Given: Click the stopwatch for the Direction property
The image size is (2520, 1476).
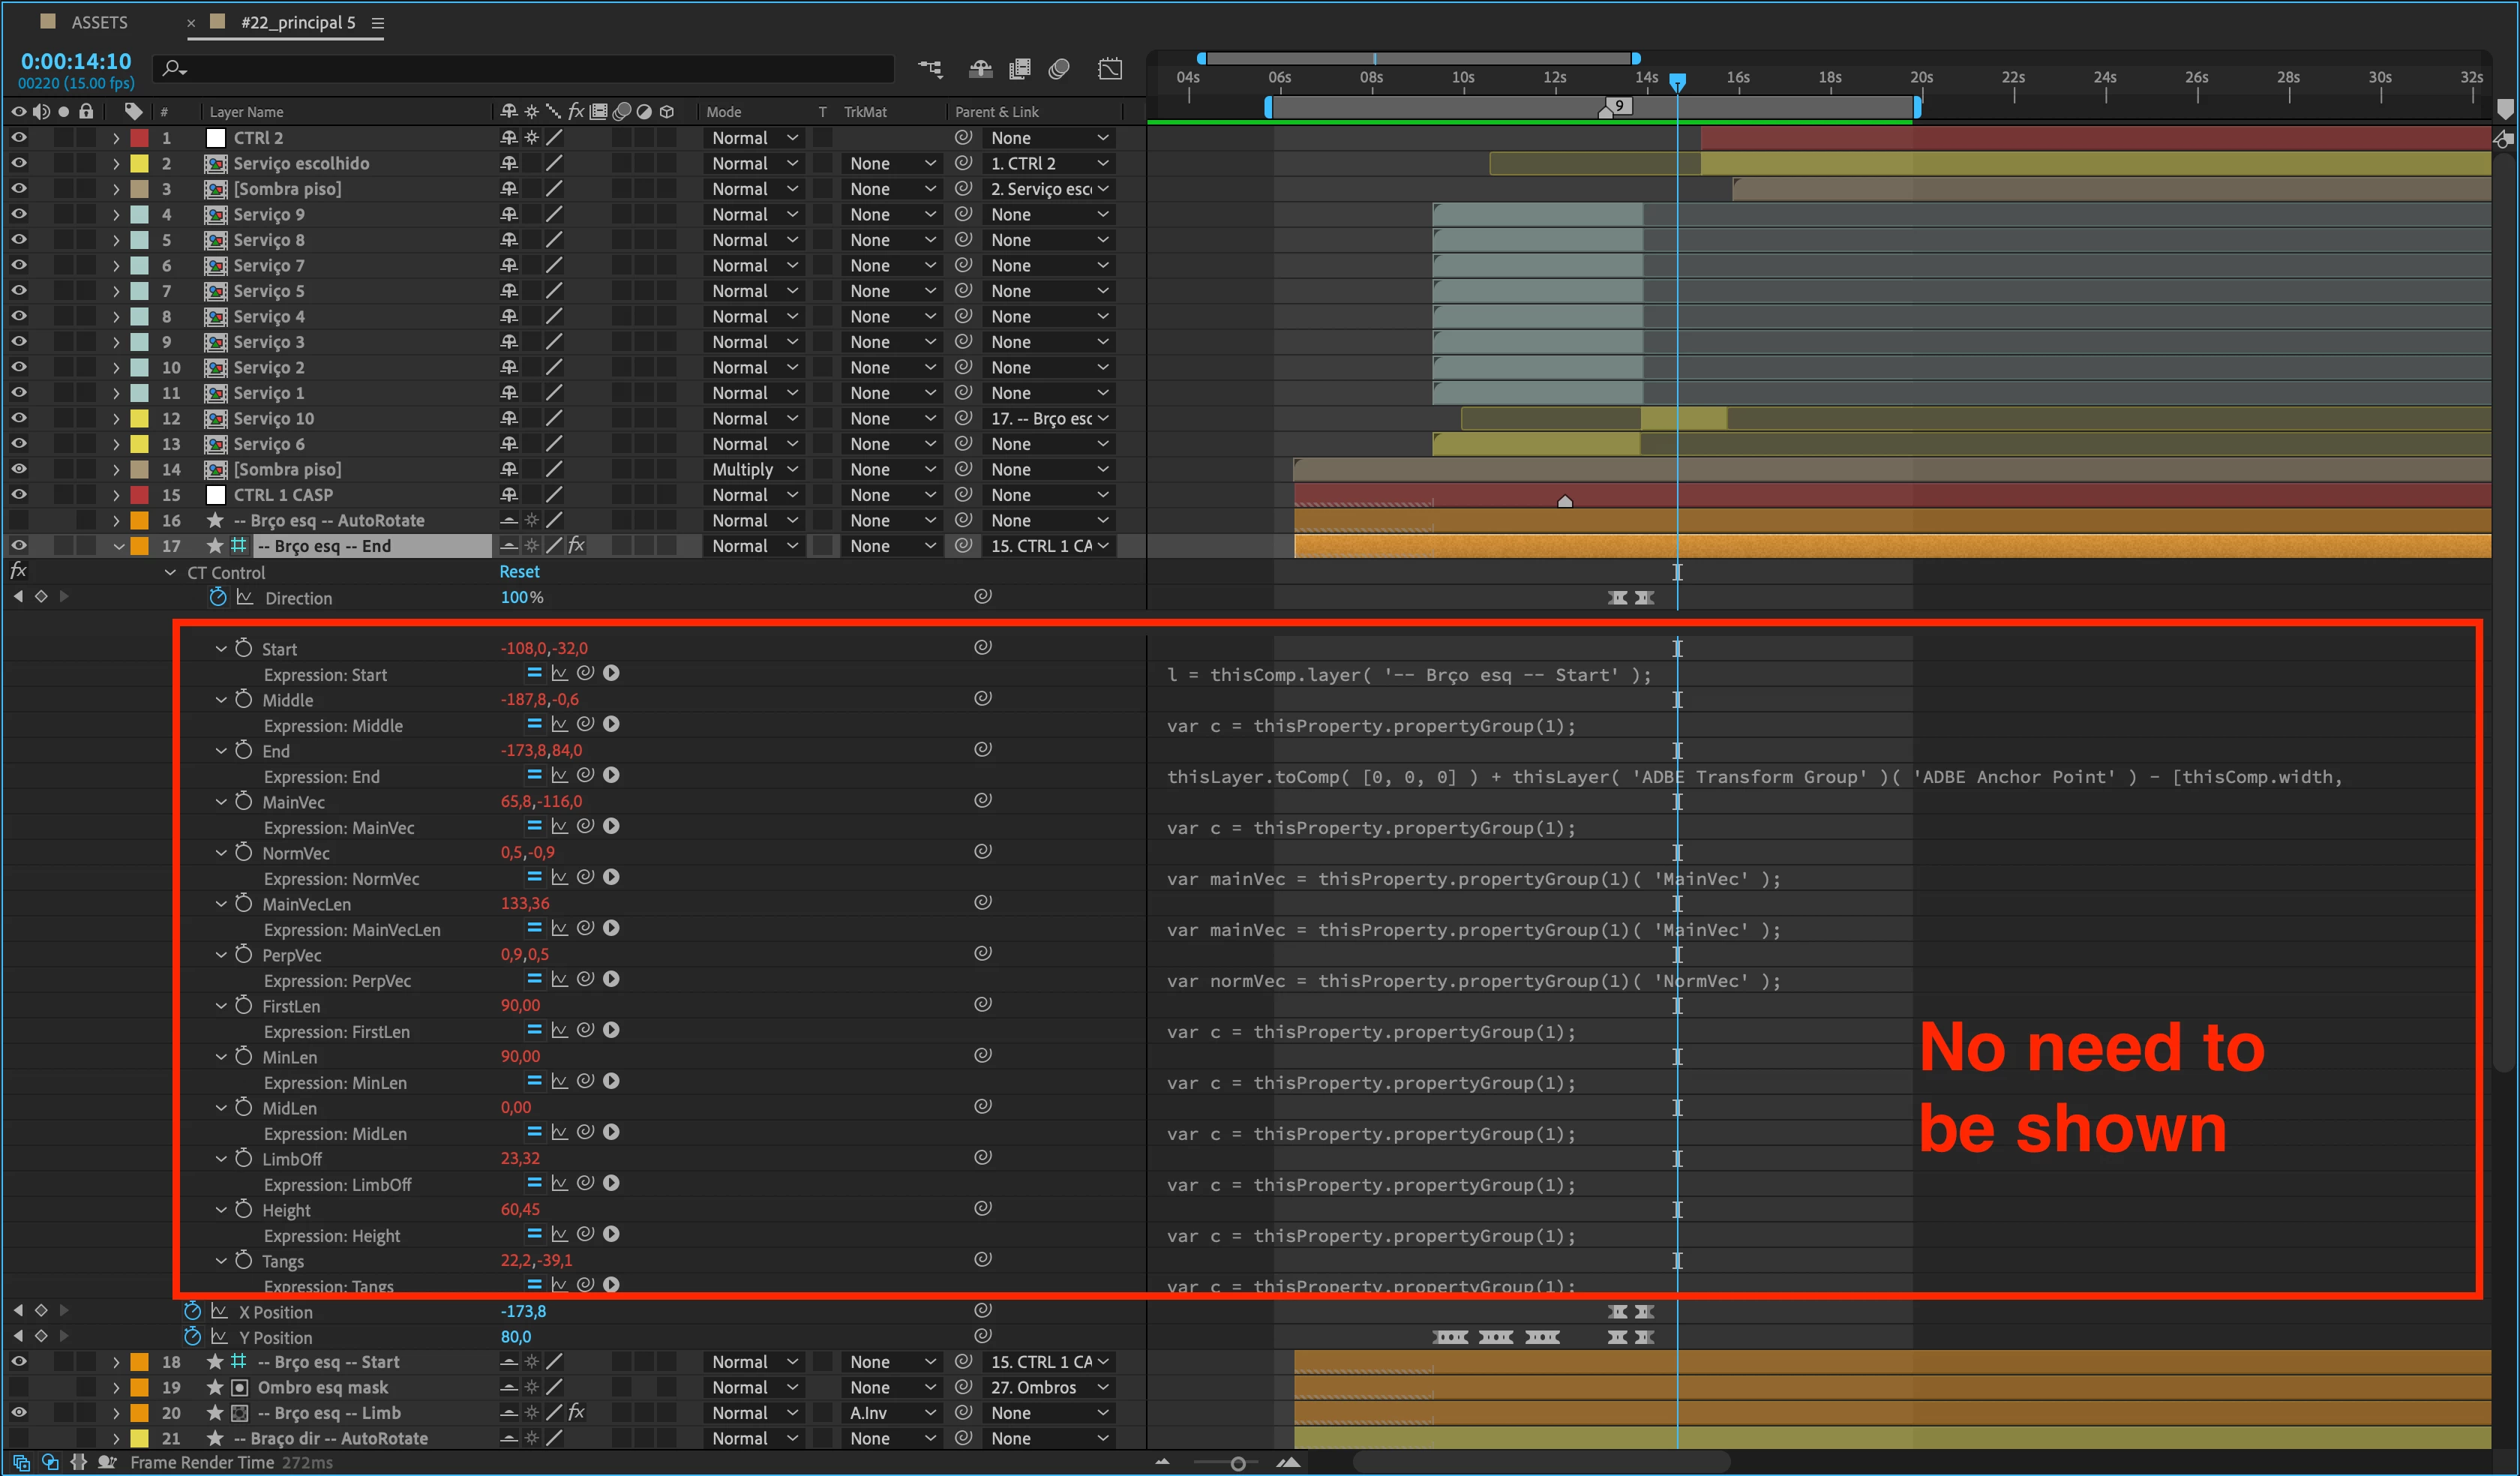Looking at the screenshot, I should pyautogui.click(x=217, y=597).
